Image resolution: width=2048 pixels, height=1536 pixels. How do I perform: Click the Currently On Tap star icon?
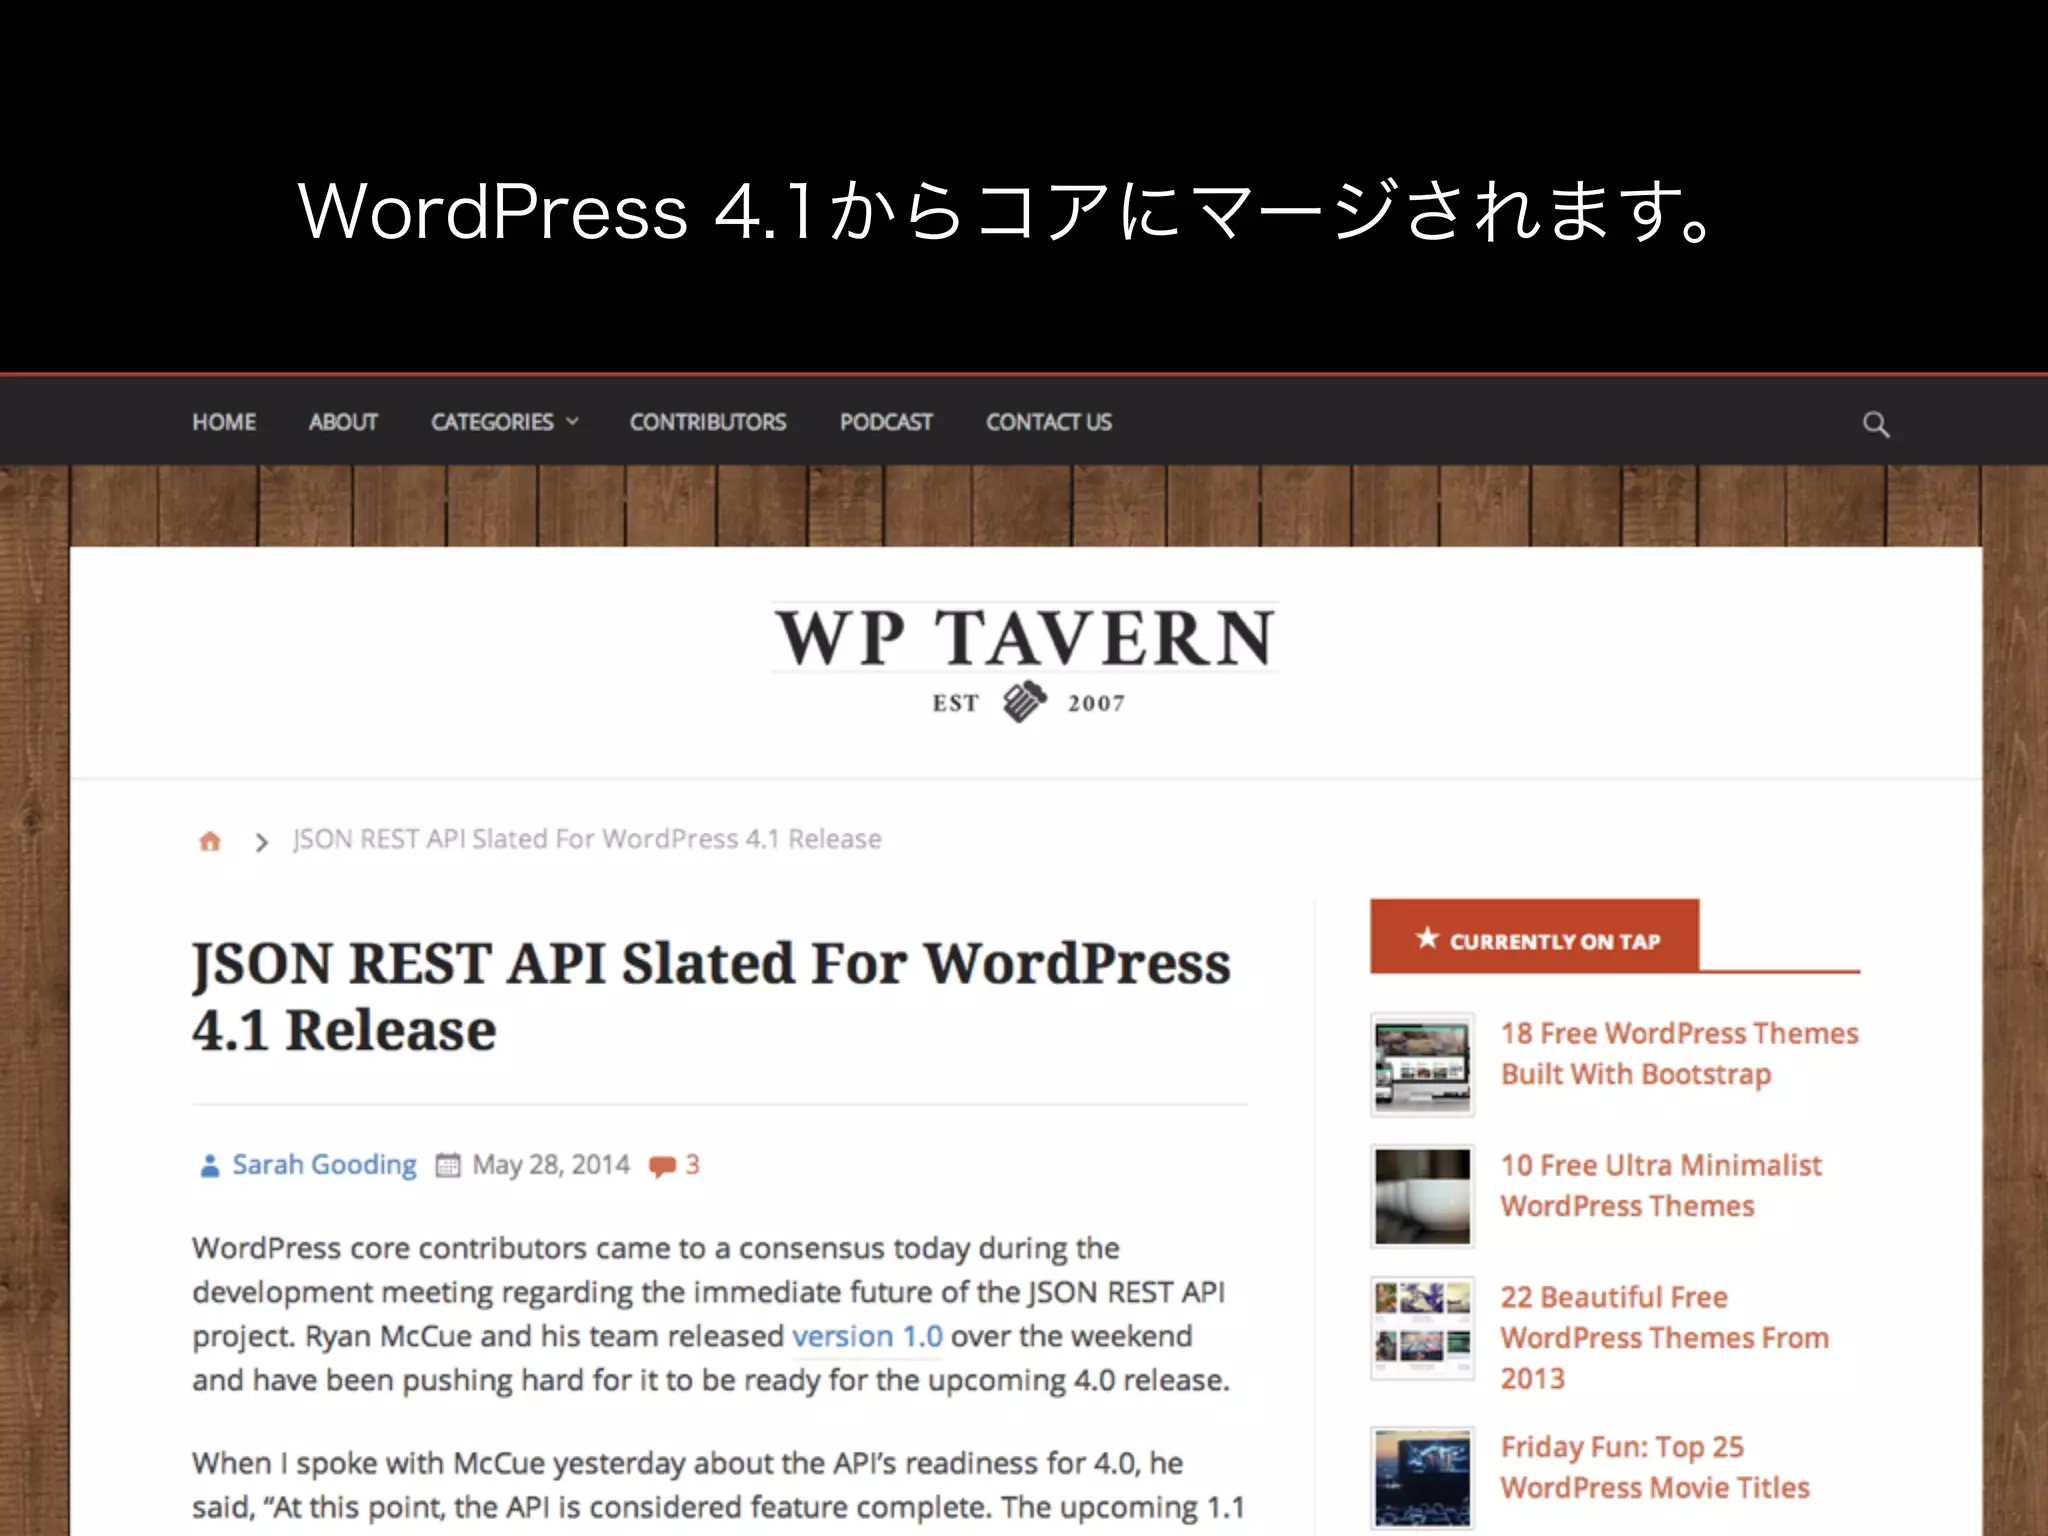pyautogui.click(x=1427, y=938)
